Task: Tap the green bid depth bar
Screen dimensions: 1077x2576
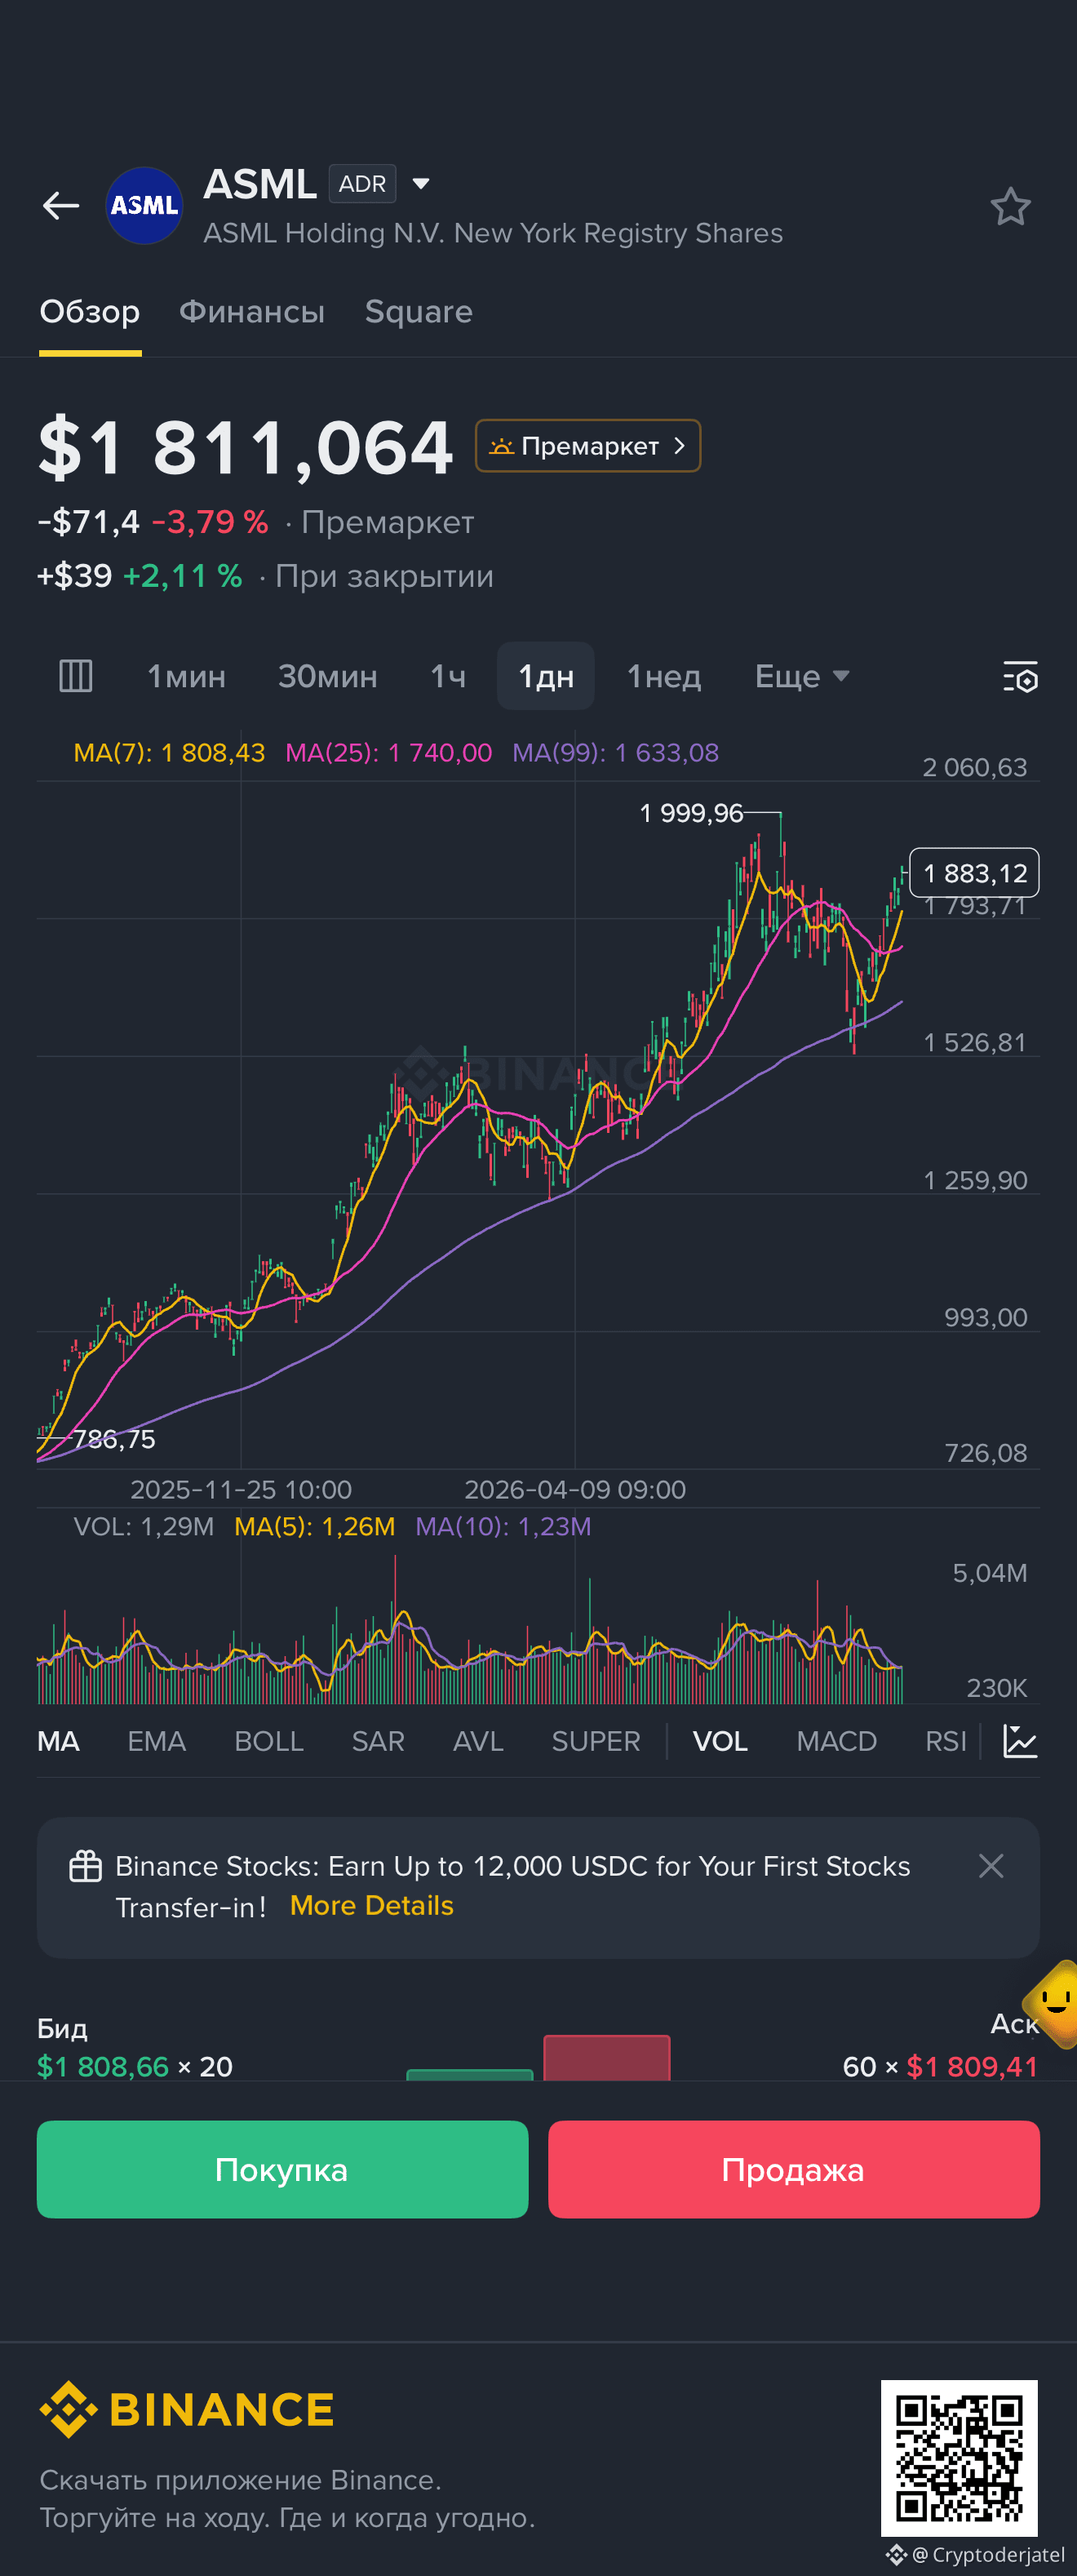Action: tap(469, 2075)
